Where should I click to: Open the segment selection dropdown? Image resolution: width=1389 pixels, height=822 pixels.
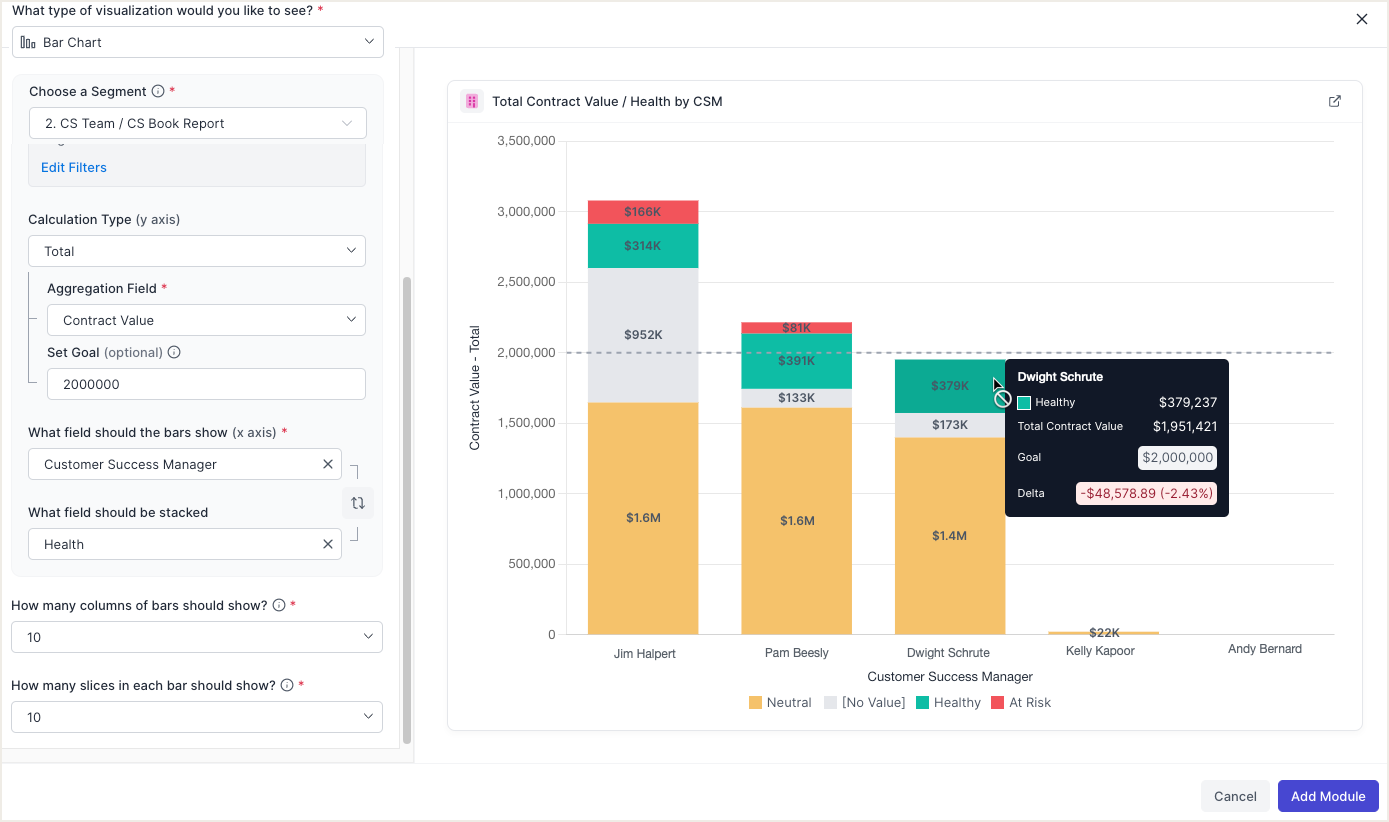pos(197,123)
